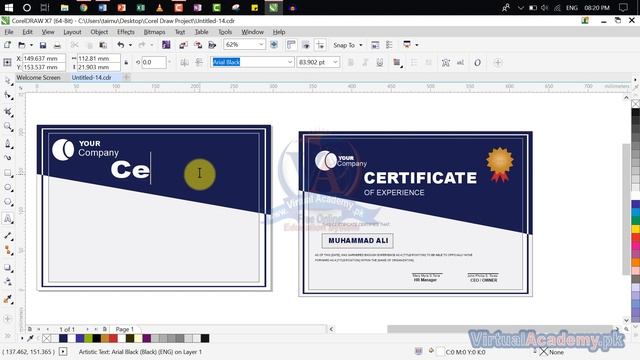Expand the Undo history dropdown arrow
This screenshot has height=360, width=640.
(130, 45)
